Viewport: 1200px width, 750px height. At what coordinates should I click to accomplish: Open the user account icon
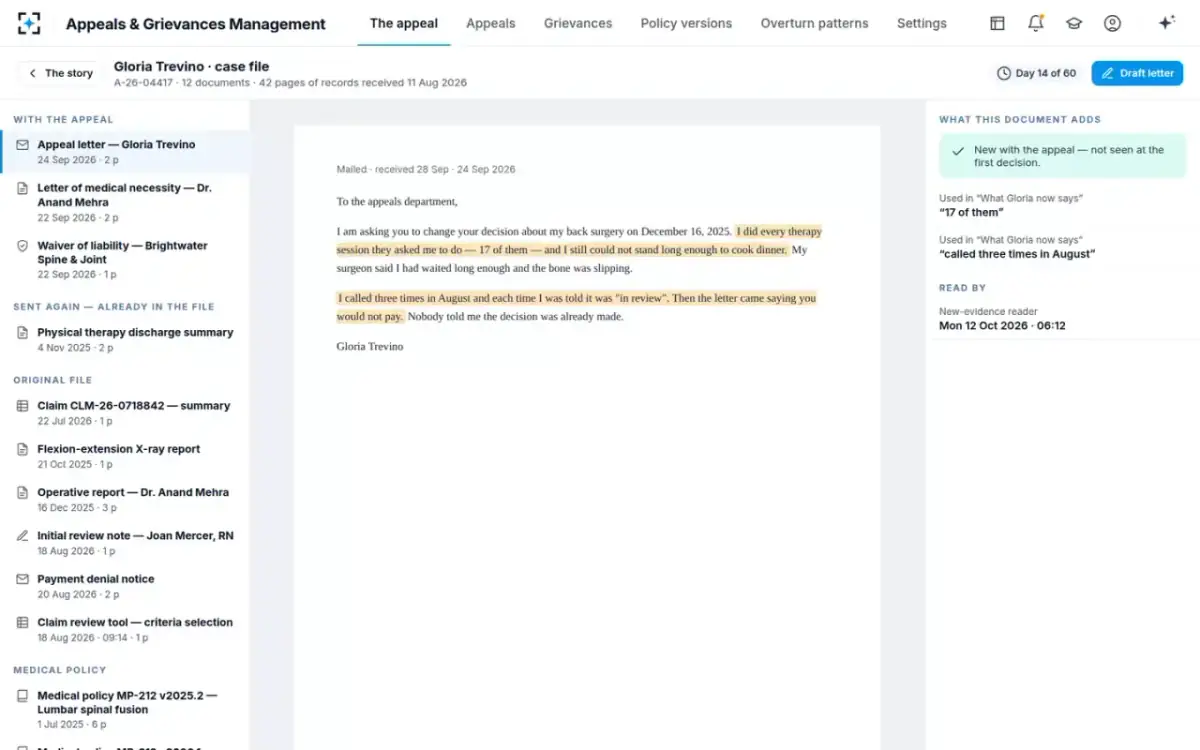1112,23
